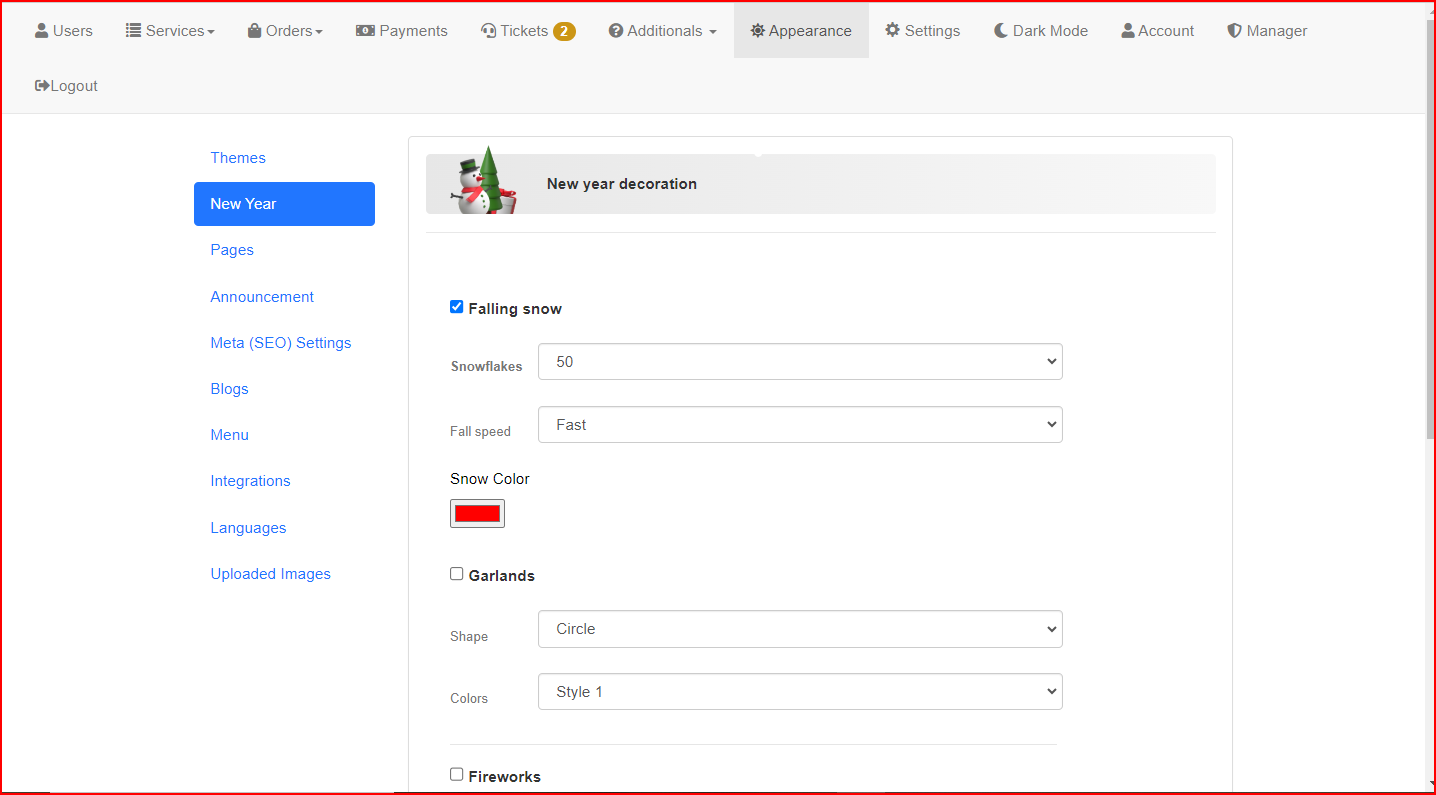Click the Logout arrow icon

[x=42, y=86]
